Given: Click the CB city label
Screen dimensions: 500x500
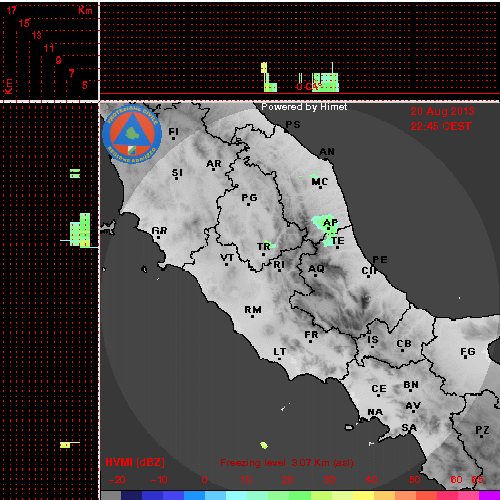Looking at the screenshot, I should tap(404, 344).
